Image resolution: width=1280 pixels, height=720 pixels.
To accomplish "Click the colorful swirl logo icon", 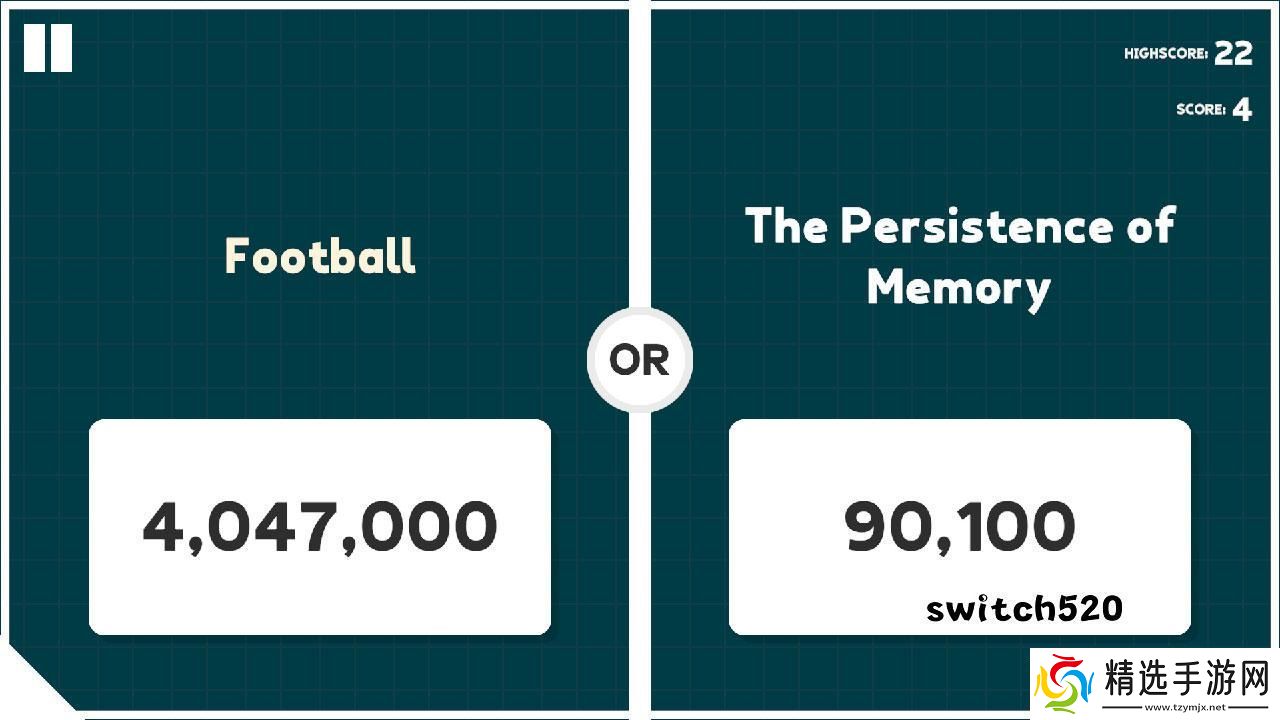I will click(x=1063, y=684).
